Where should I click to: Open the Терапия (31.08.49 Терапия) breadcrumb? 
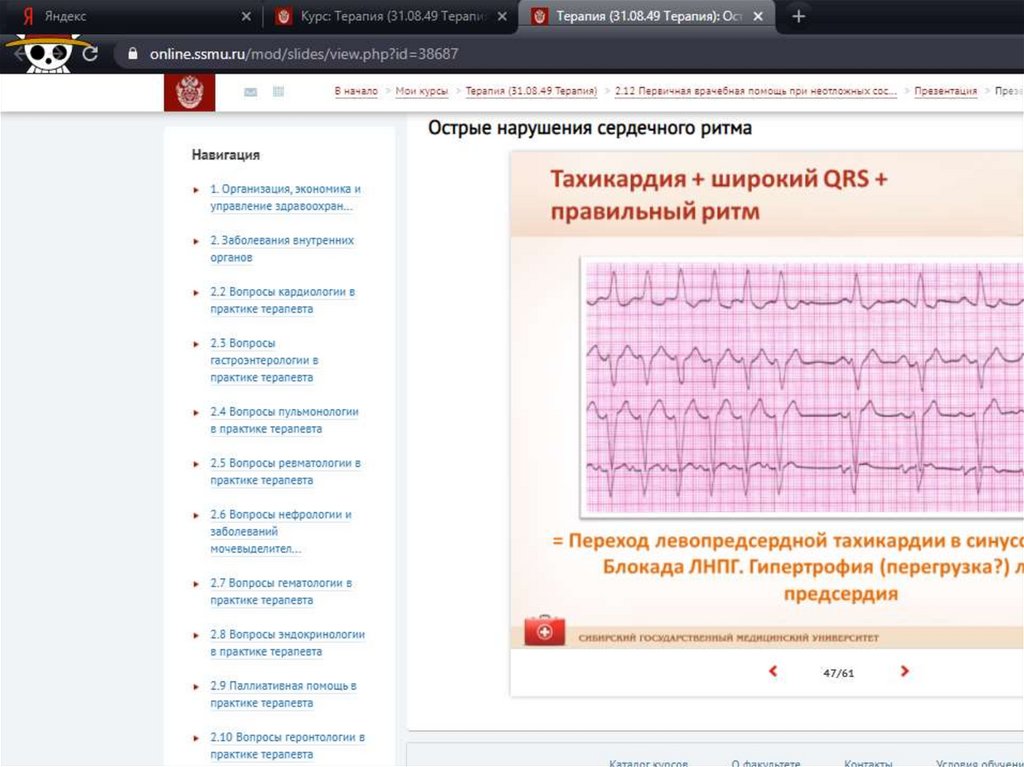[x=531, y=91]
